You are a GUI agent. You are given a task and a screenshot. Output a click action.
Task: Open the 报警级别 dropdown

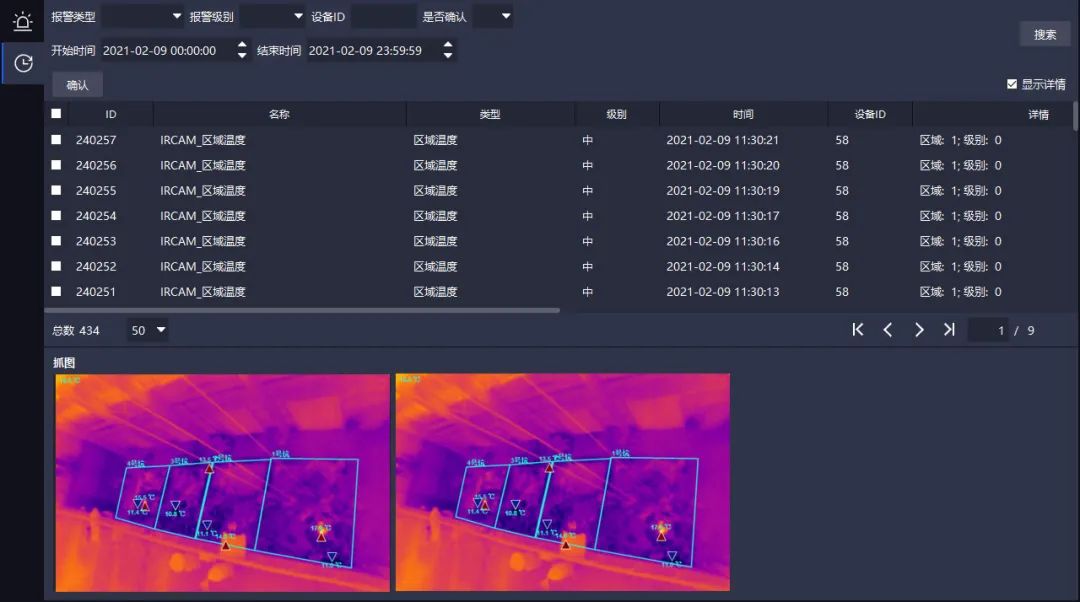click(273, 17)
